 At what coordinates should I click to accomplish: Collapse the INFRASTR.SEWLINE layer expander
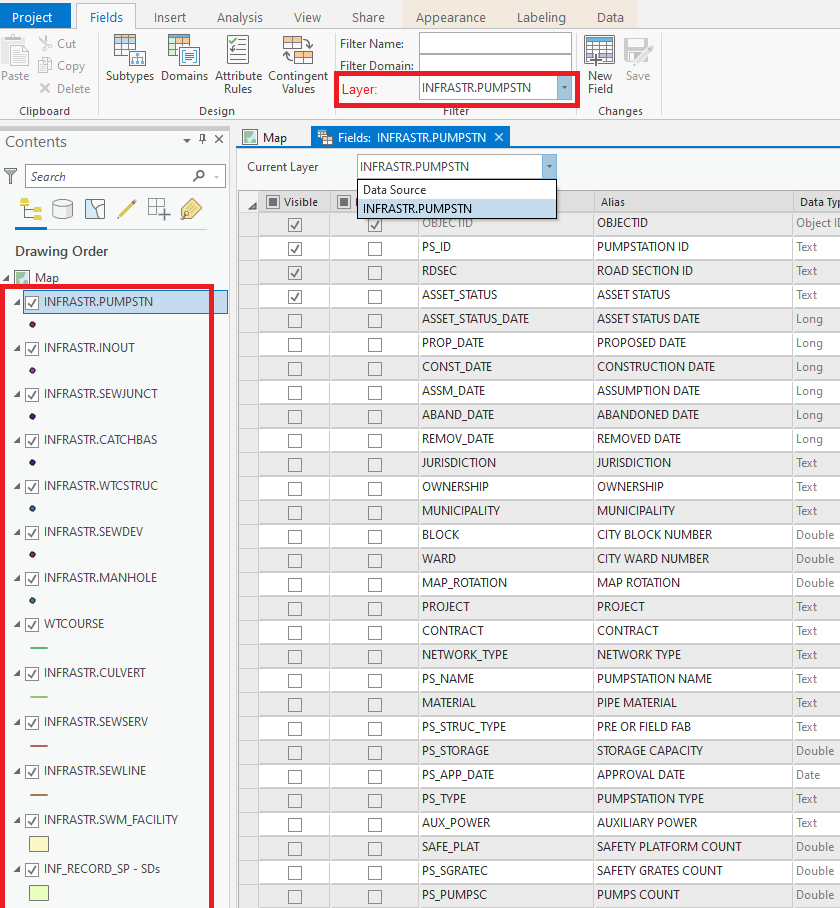[18, 771]
